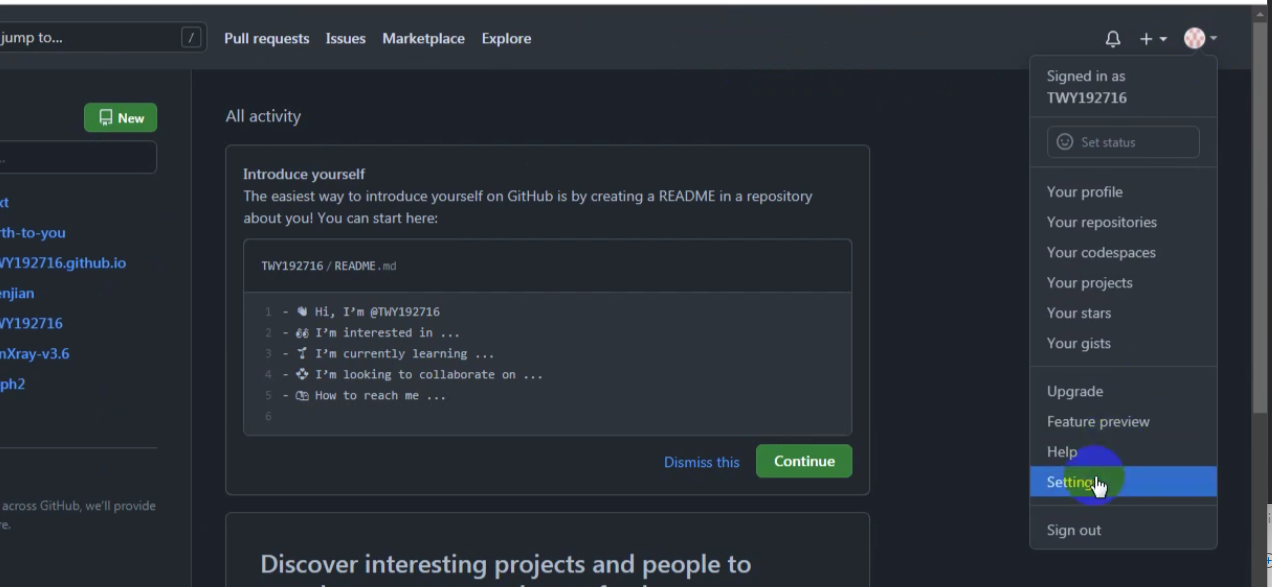
Task: Open the notifications bell icon
Action: [1113, 39]
